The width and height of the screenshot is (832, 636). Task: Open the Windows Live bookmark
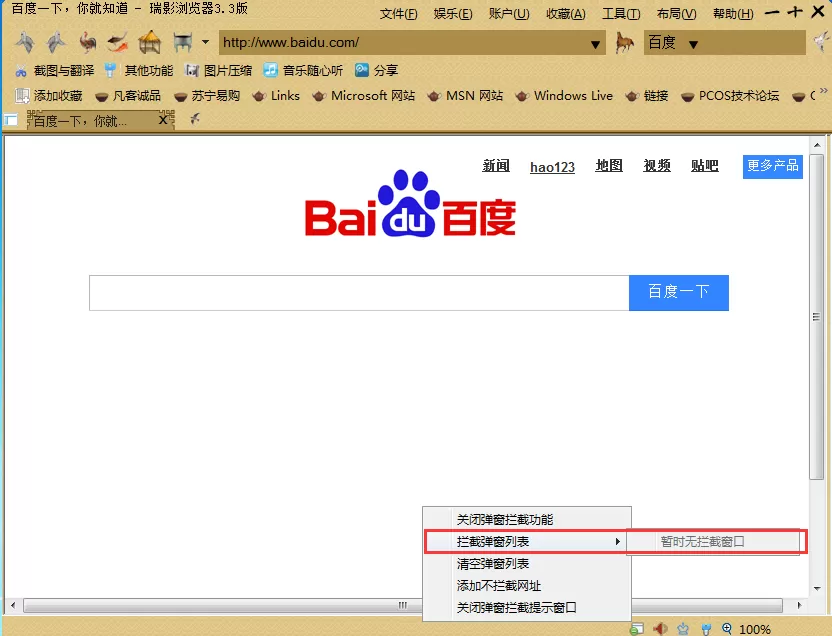564,95
